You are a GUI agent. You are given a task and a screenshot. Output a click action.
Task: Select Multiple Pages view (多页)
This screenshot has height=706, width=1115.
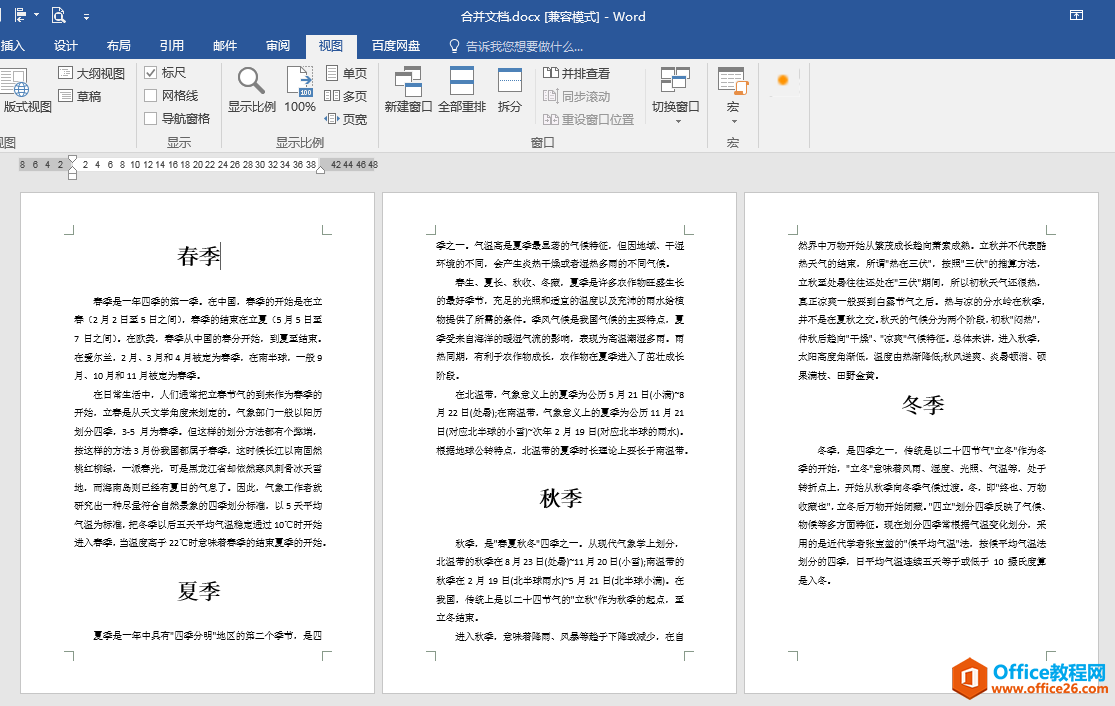point(346,96)
